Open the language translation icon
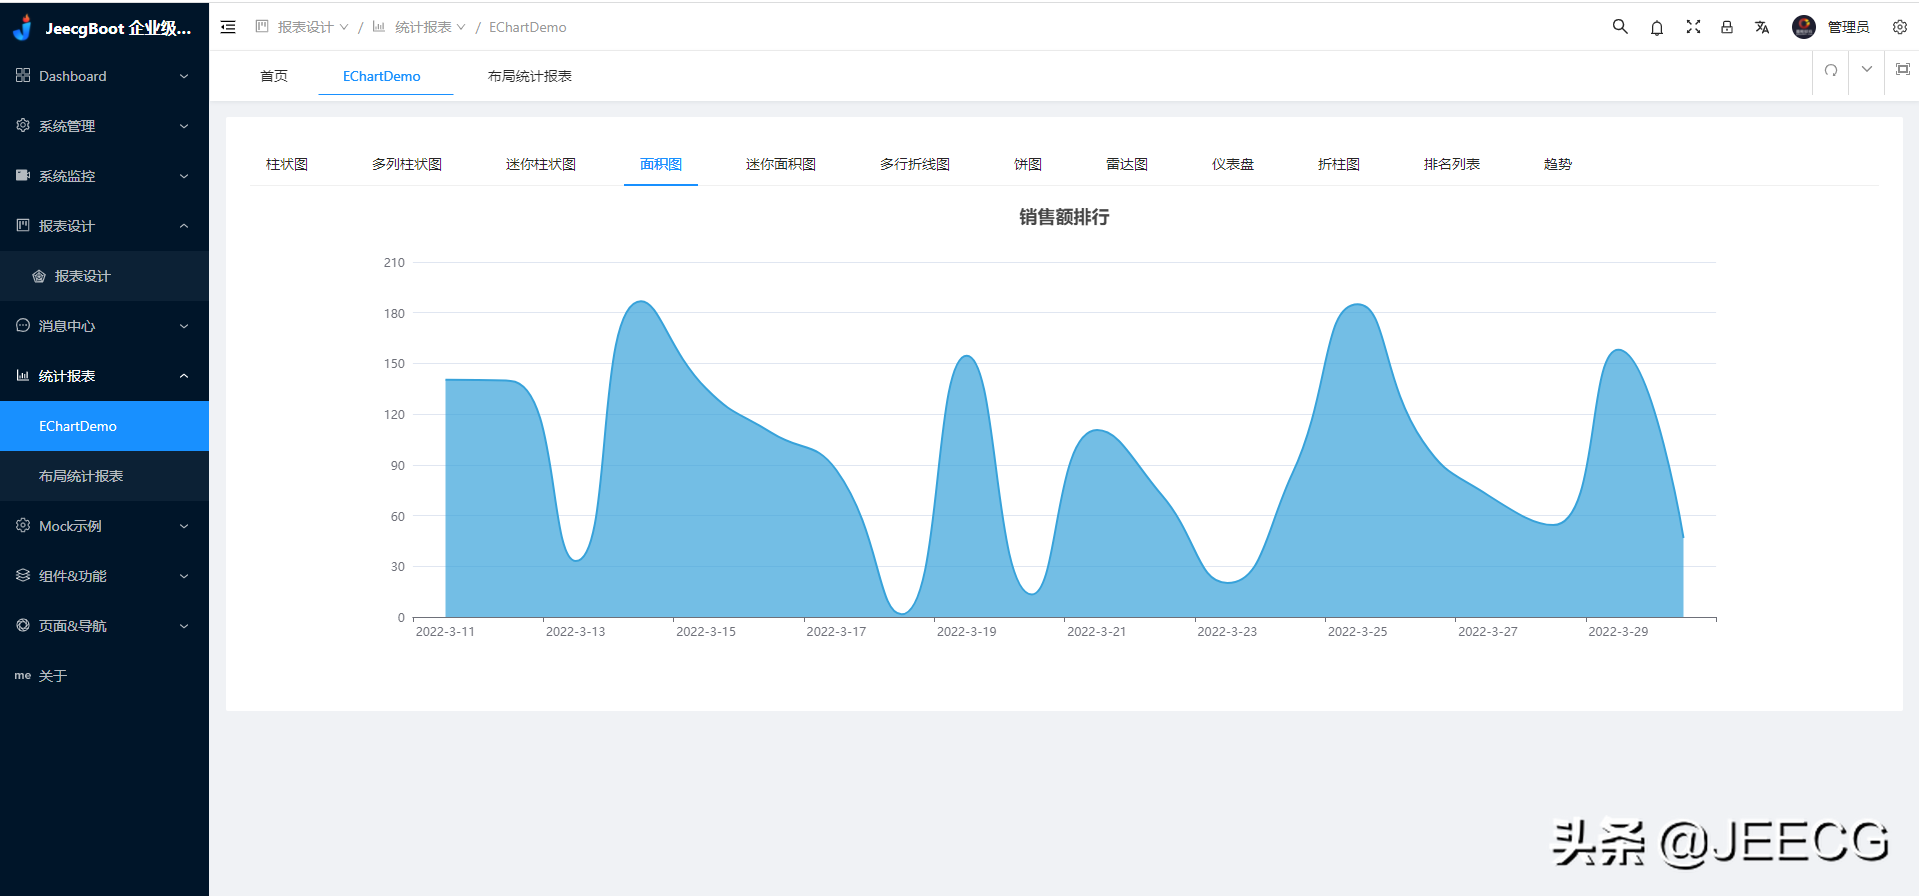Image resolution: width=1919 pixels, height=896 pixels. point(1762,28)
